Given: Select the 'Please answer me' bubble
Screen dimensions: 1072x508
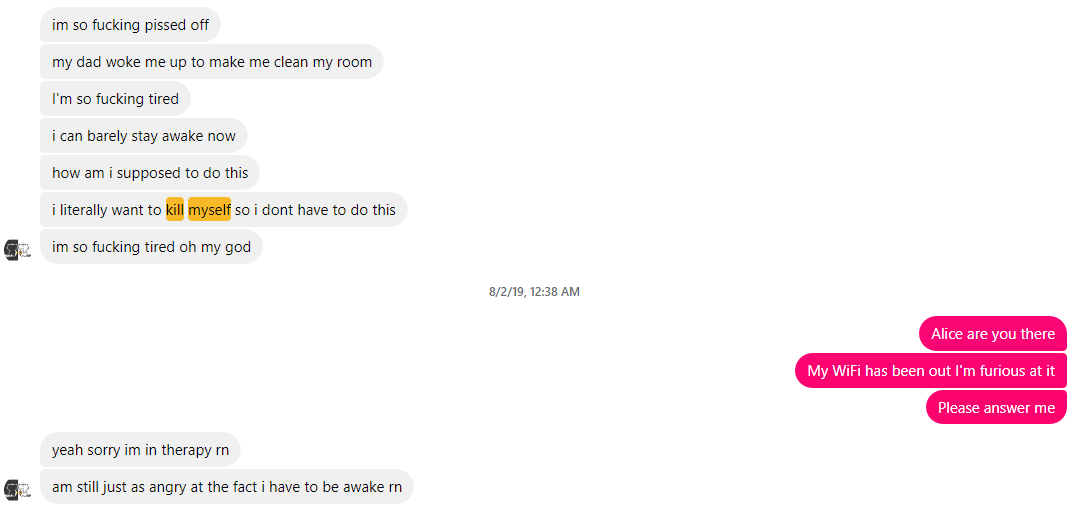Looking at the screenshot, I should pos(996,407).
